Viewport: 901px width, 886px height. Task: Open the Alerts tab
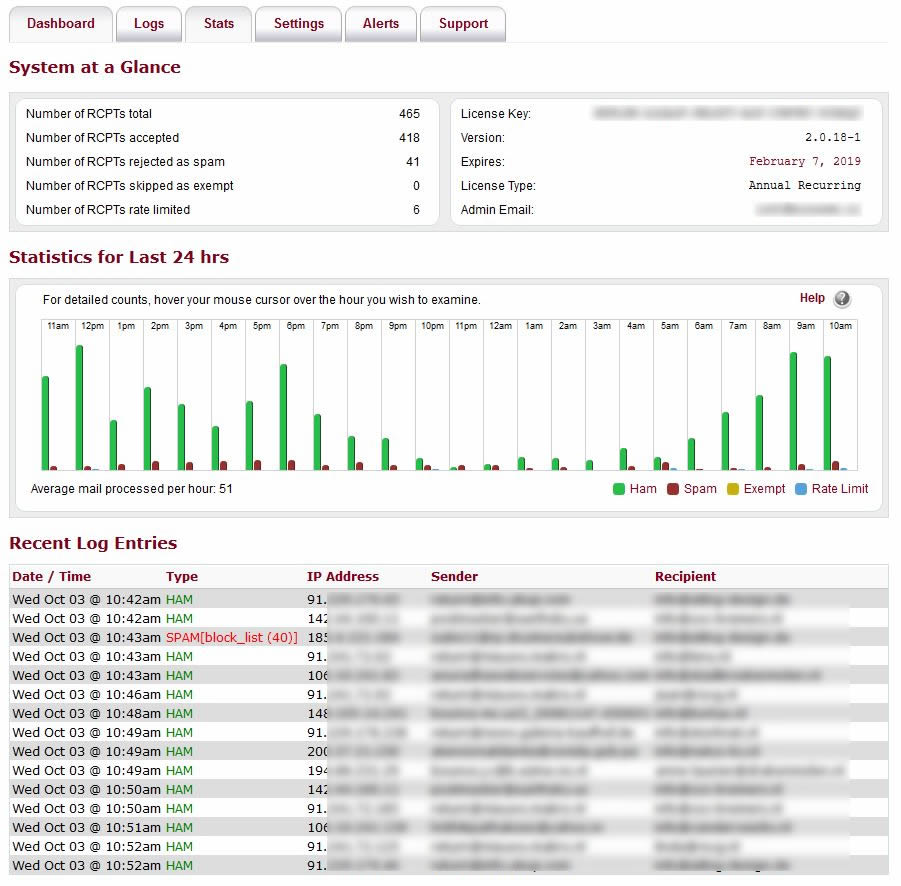[380, 24]
